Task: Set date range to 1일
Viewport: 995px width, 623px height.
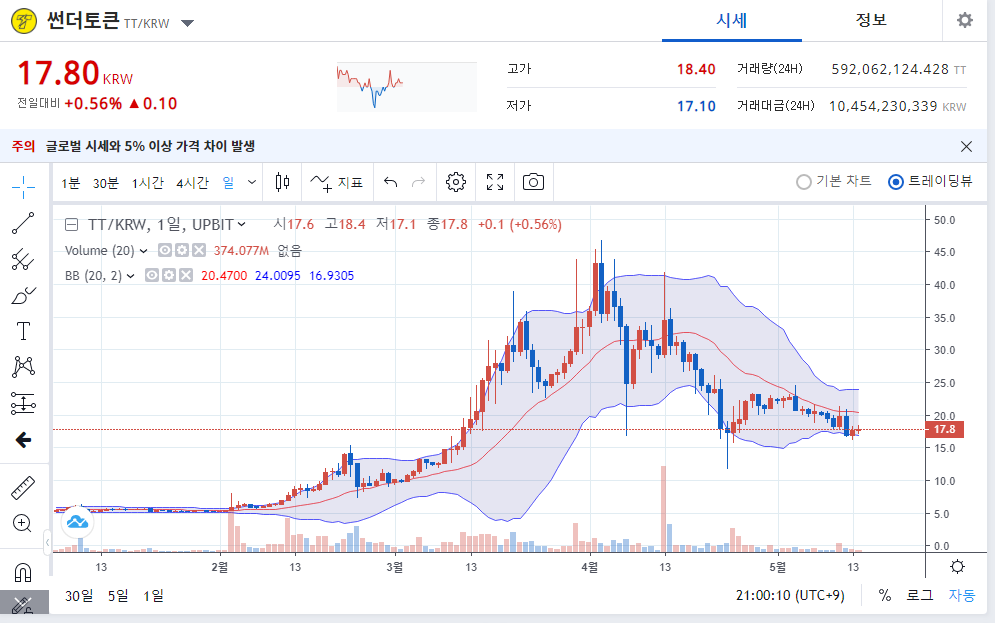Action: click(154, 596)
